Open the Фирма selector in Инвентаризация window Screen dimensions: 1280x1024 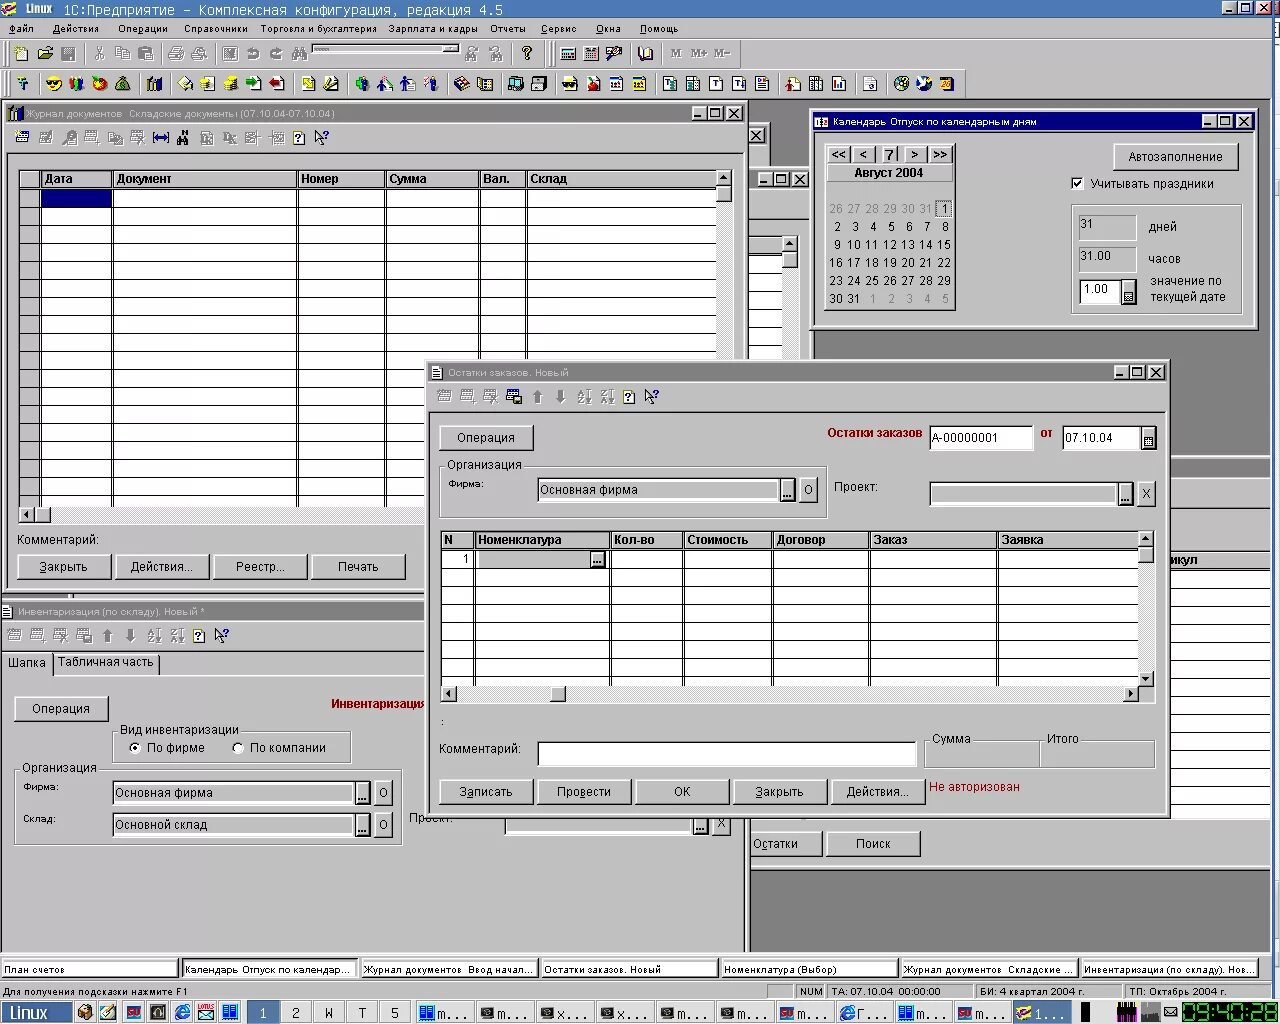[x=363, y=793]
